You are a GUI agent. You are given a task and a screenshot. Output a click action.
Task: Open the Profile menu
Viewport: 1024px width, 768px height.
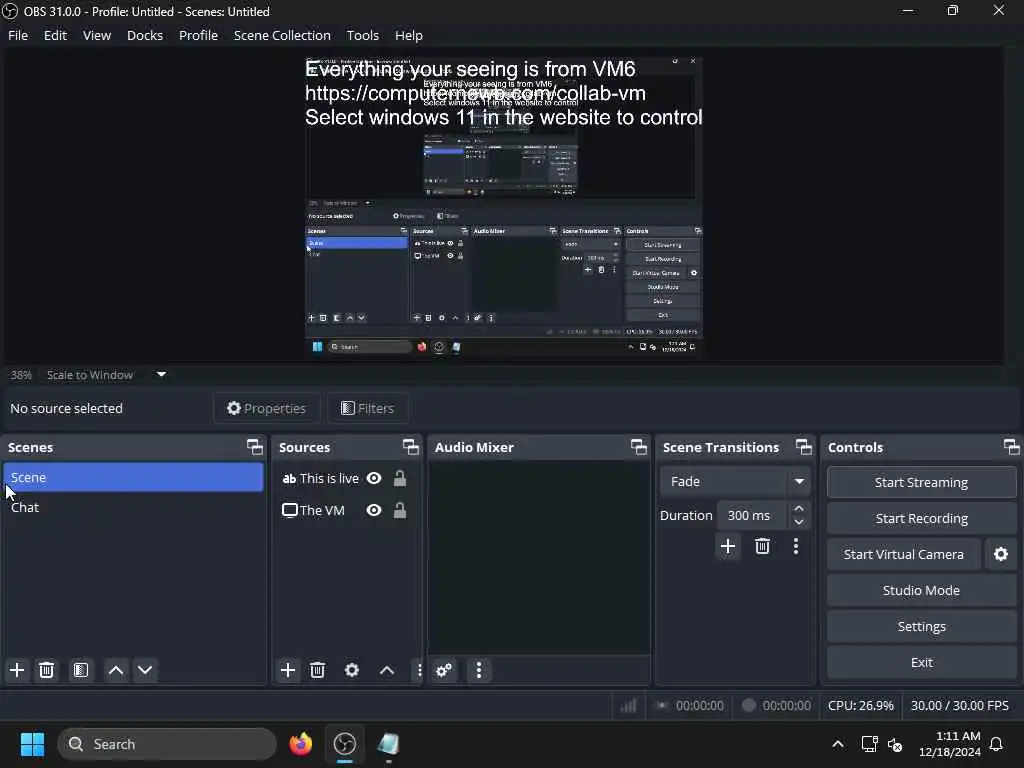[x=199, y=35]
